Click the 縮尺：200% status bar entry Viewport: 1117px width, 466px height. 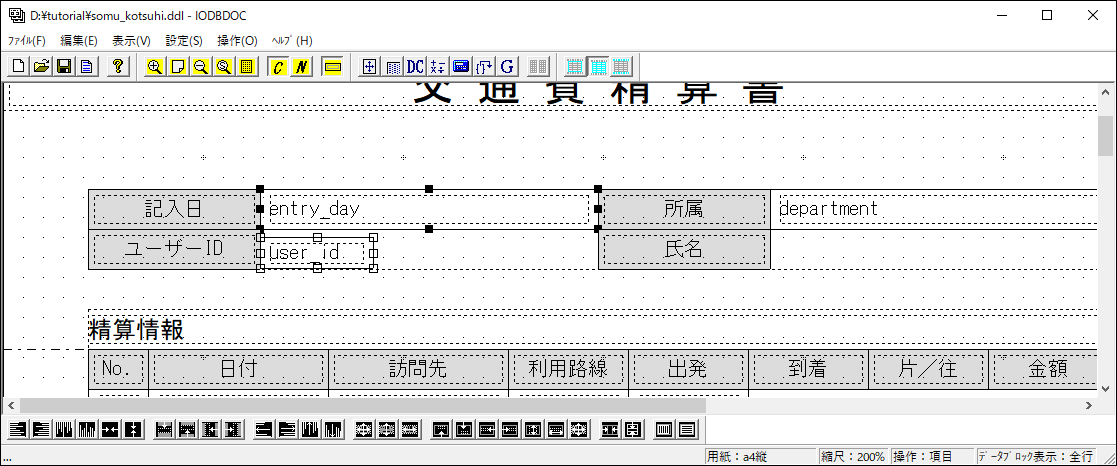(x=853, y=457)
